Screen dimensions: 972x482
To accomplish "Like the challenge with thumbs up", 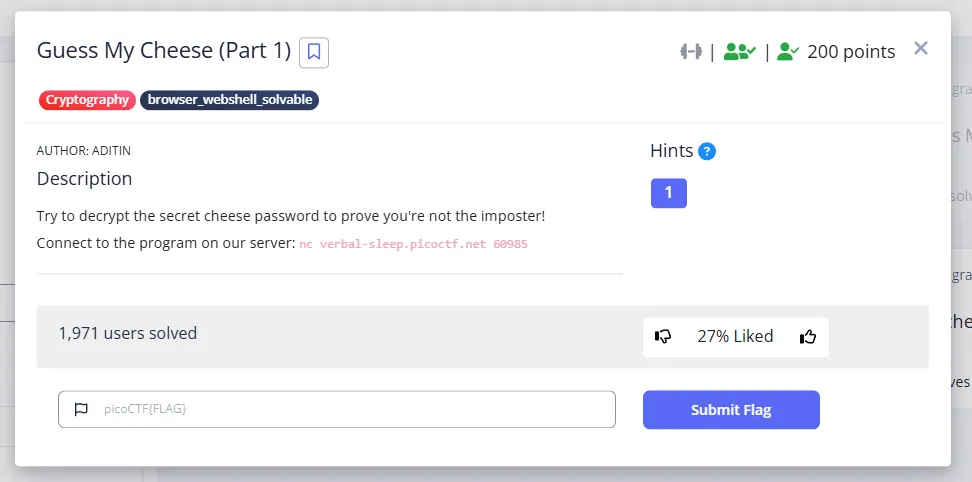I will (808, 336).
